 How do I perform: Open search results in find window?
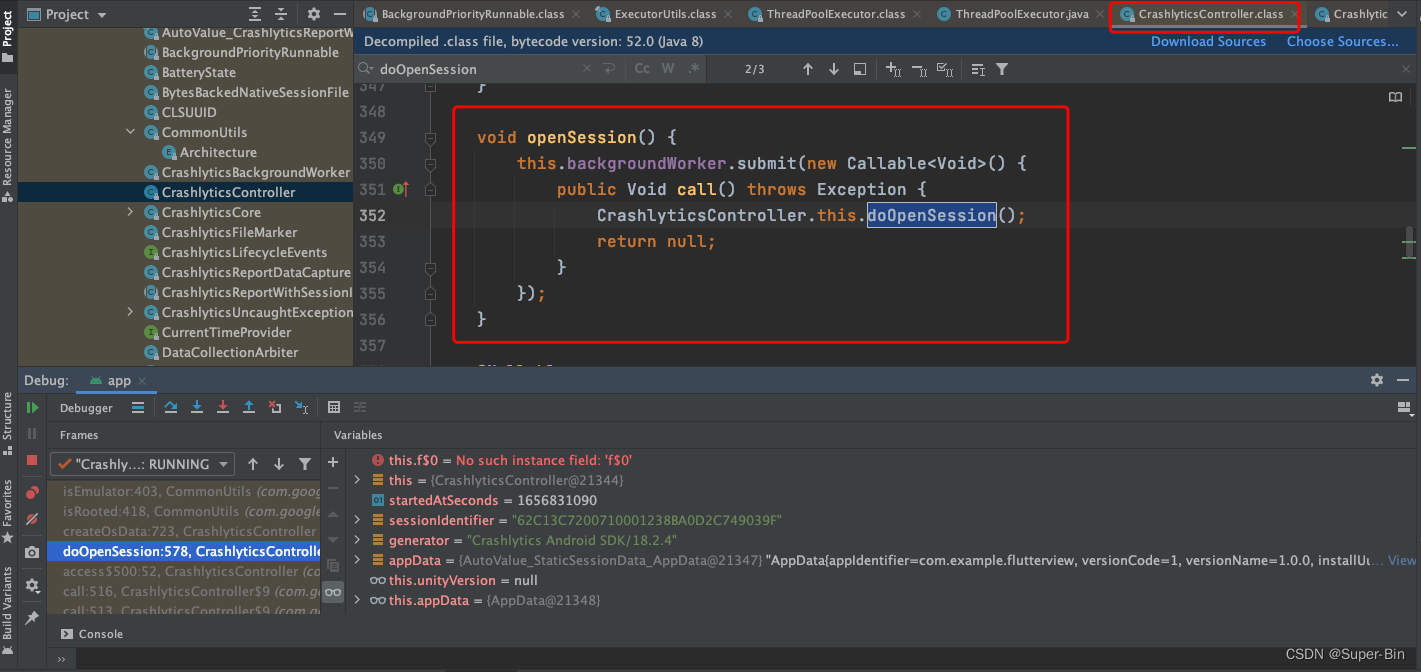point(859,69)
